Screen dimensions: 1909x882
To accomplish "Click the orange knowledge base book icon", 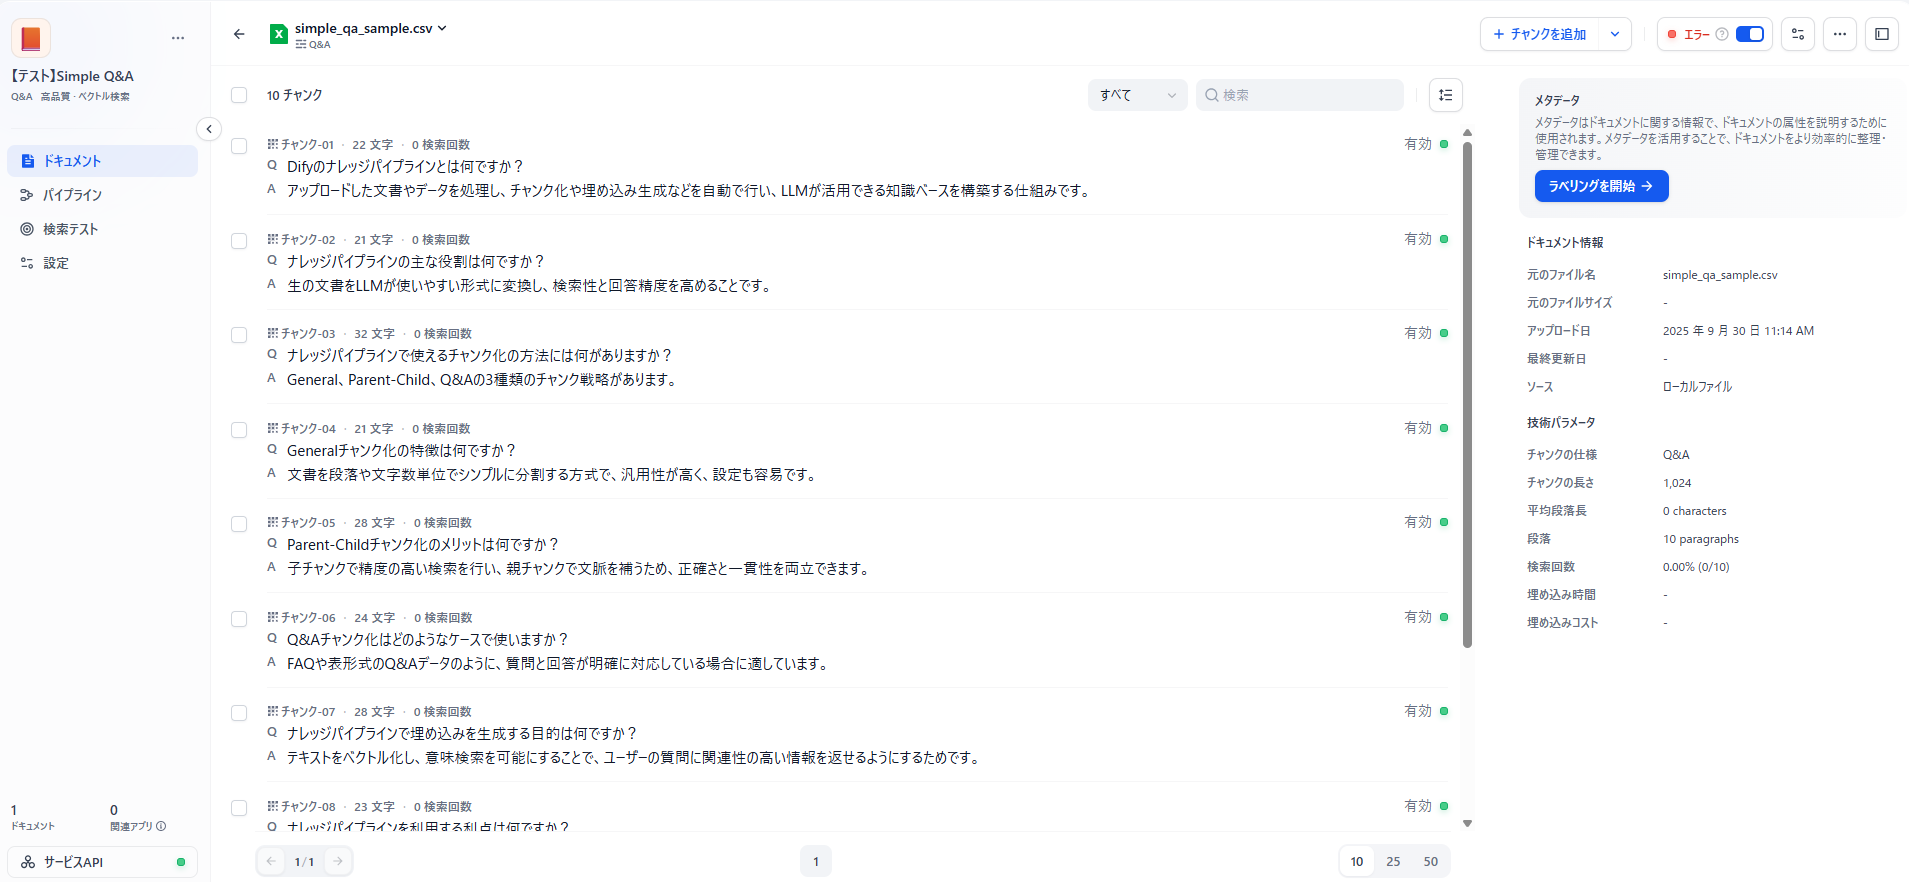I will pyautogui.click(x=31, y=38).
